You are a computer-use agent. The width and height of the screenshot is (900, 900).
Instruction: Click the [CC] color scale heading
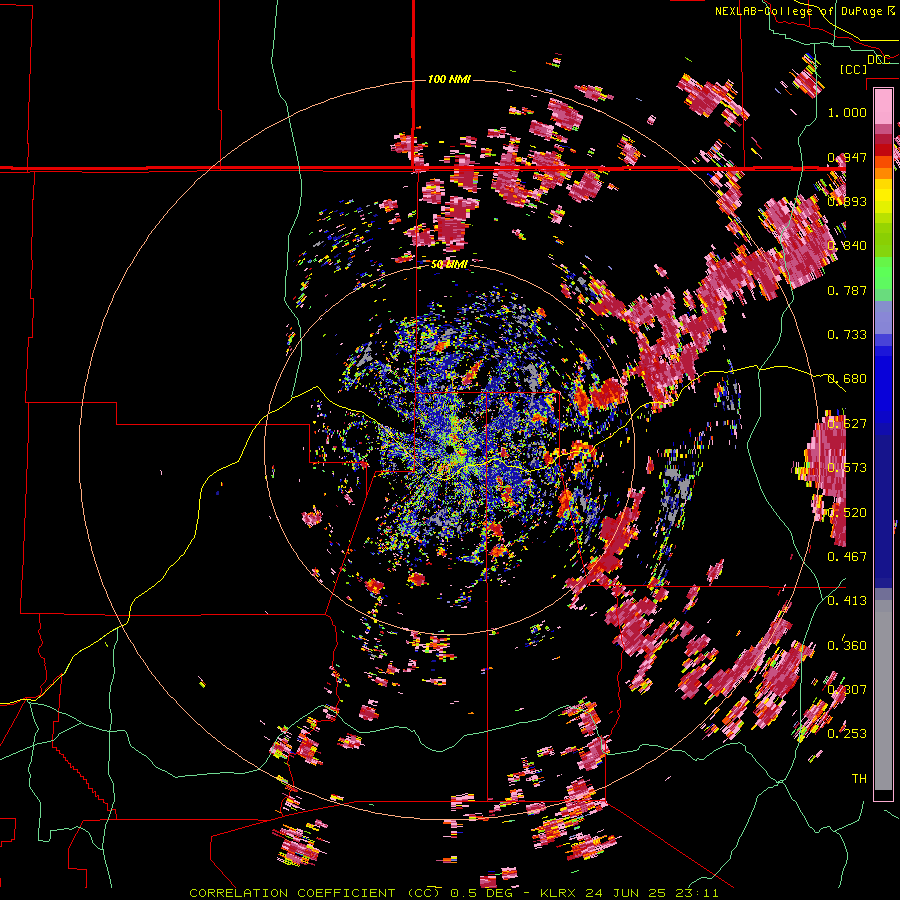pos(853,69)
